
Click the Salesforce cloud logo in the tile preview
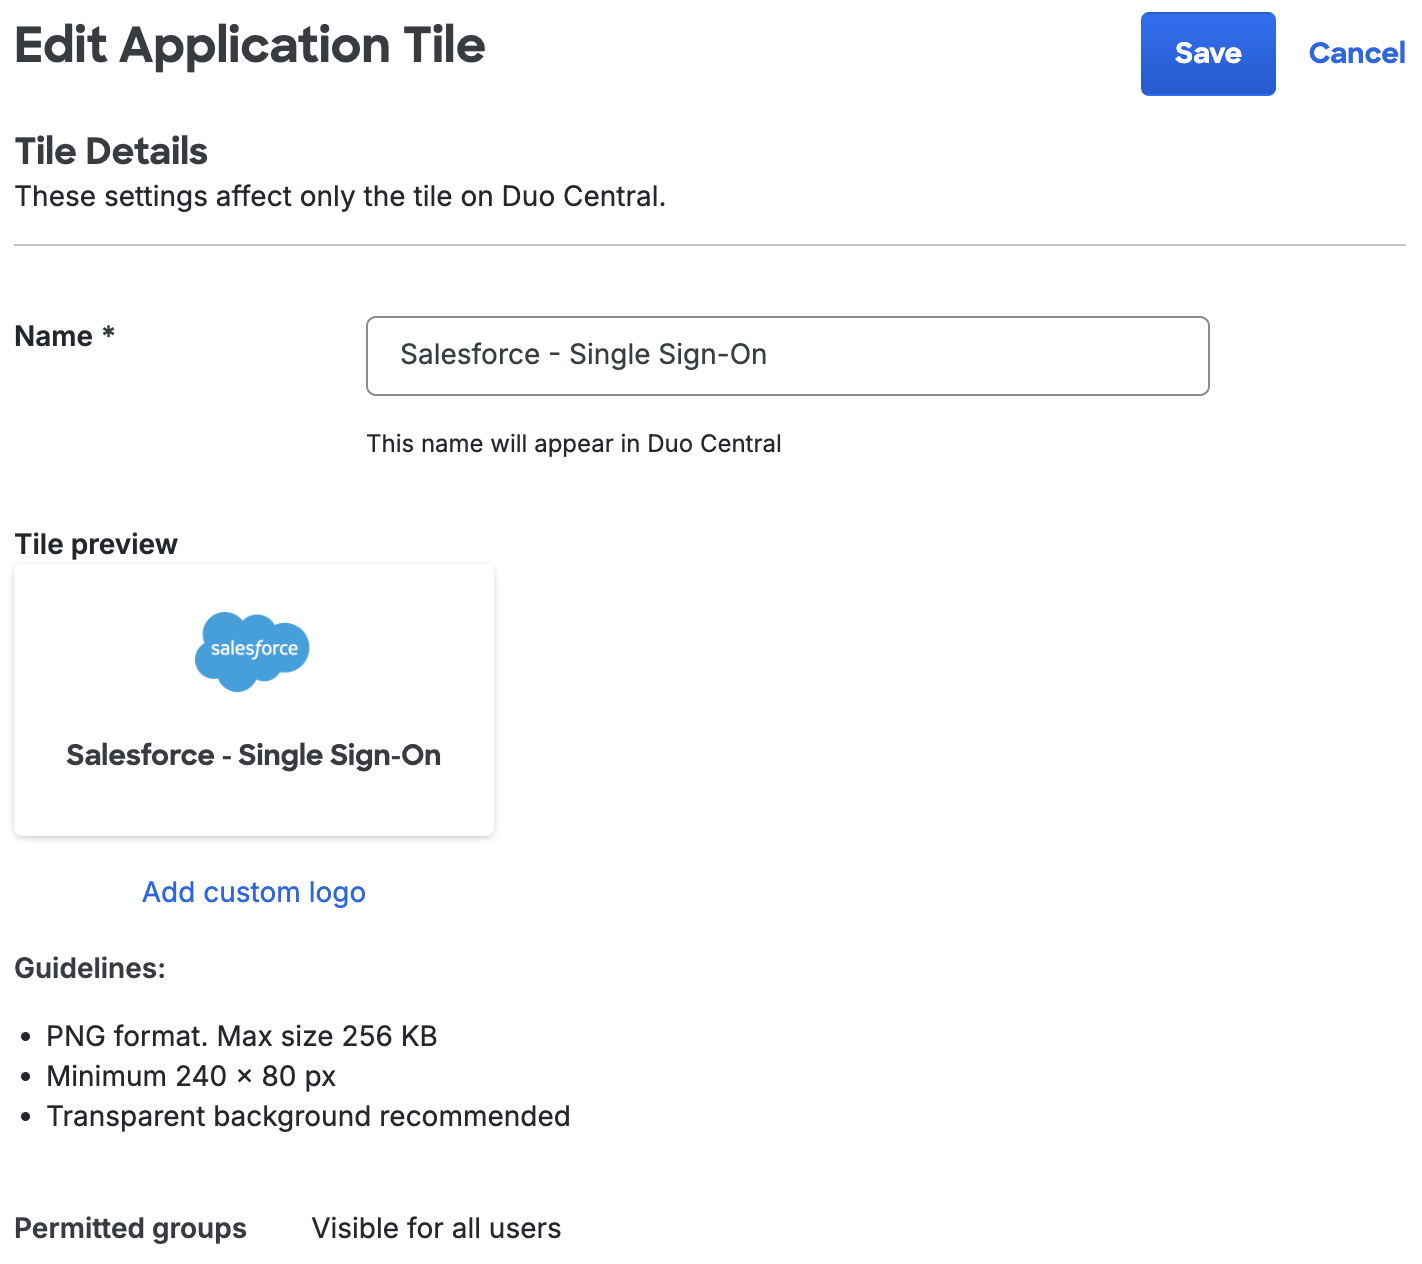click(253, 651)
